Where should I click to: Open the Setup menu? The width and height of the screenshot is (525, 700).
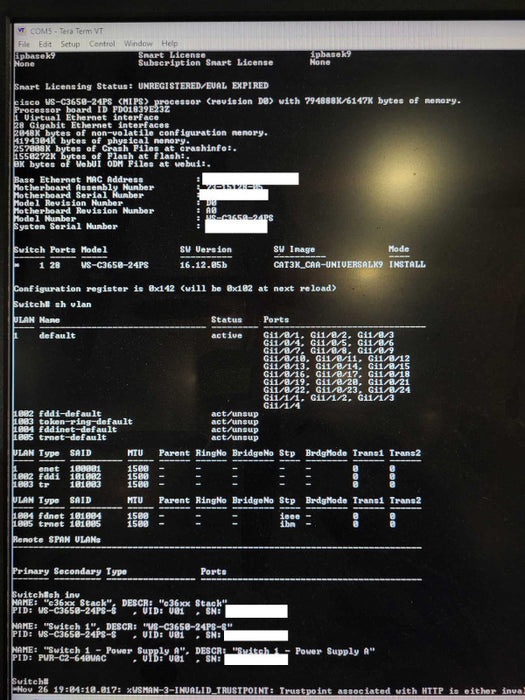tap(70, 44)
